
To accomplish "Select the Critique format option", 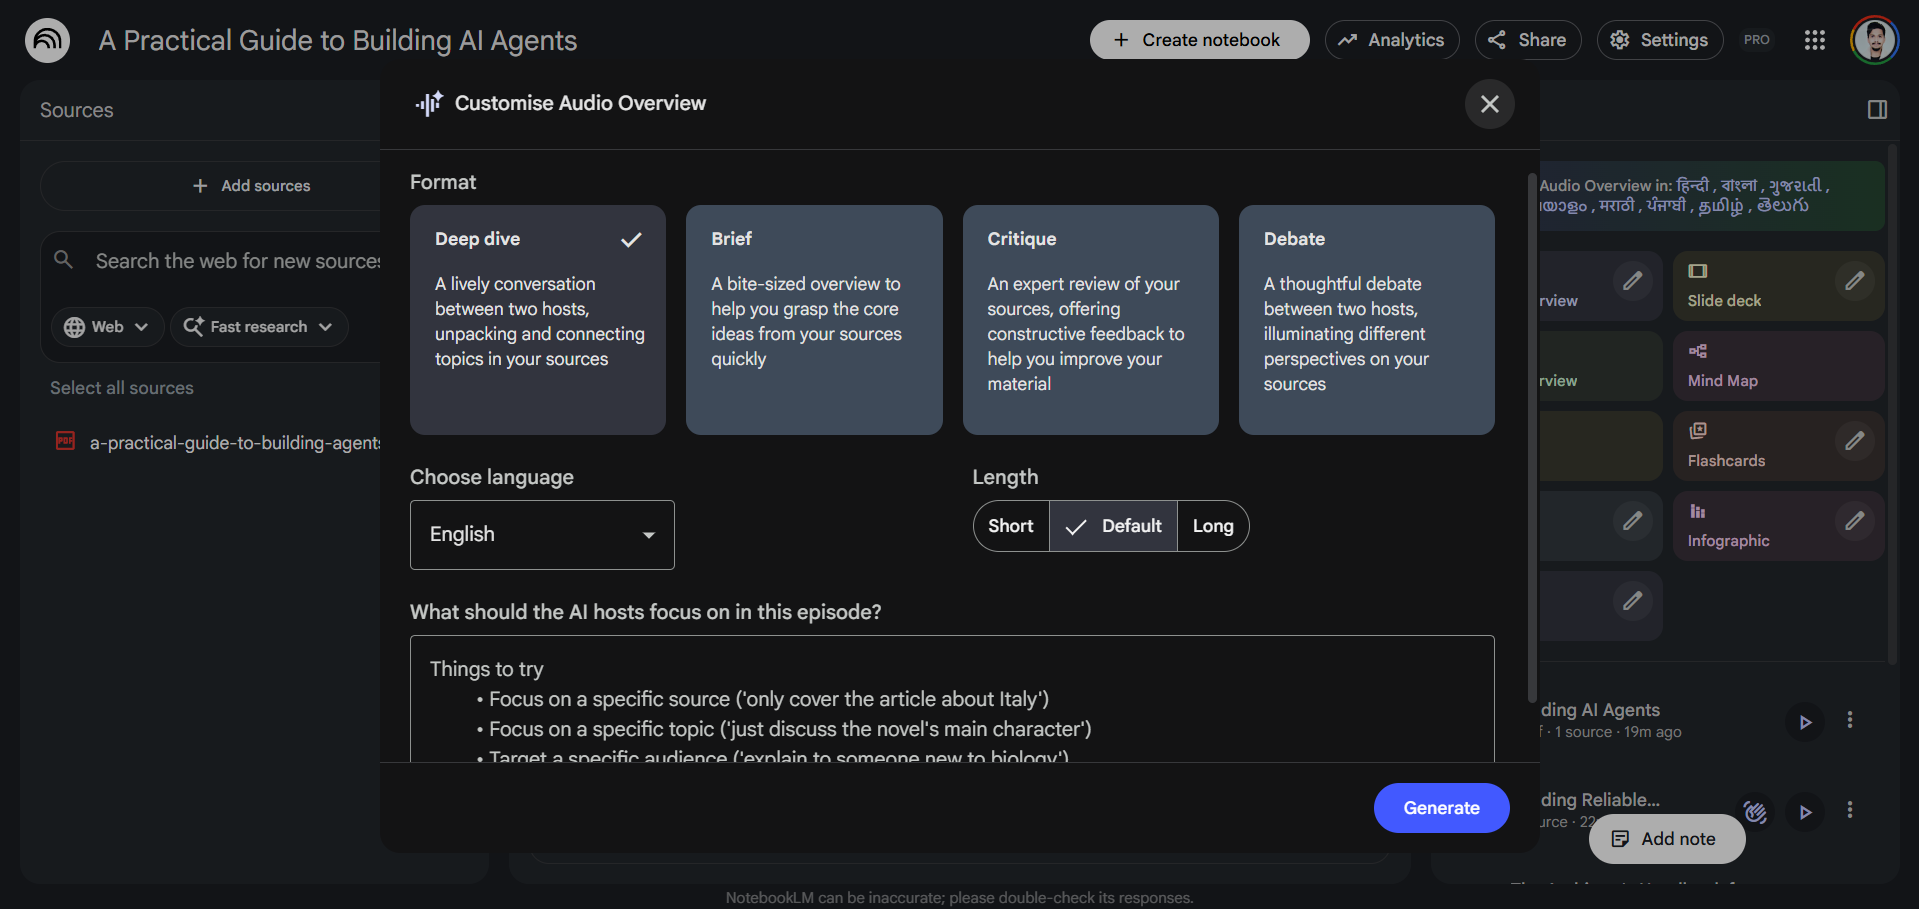I will tap(1089, 320).
